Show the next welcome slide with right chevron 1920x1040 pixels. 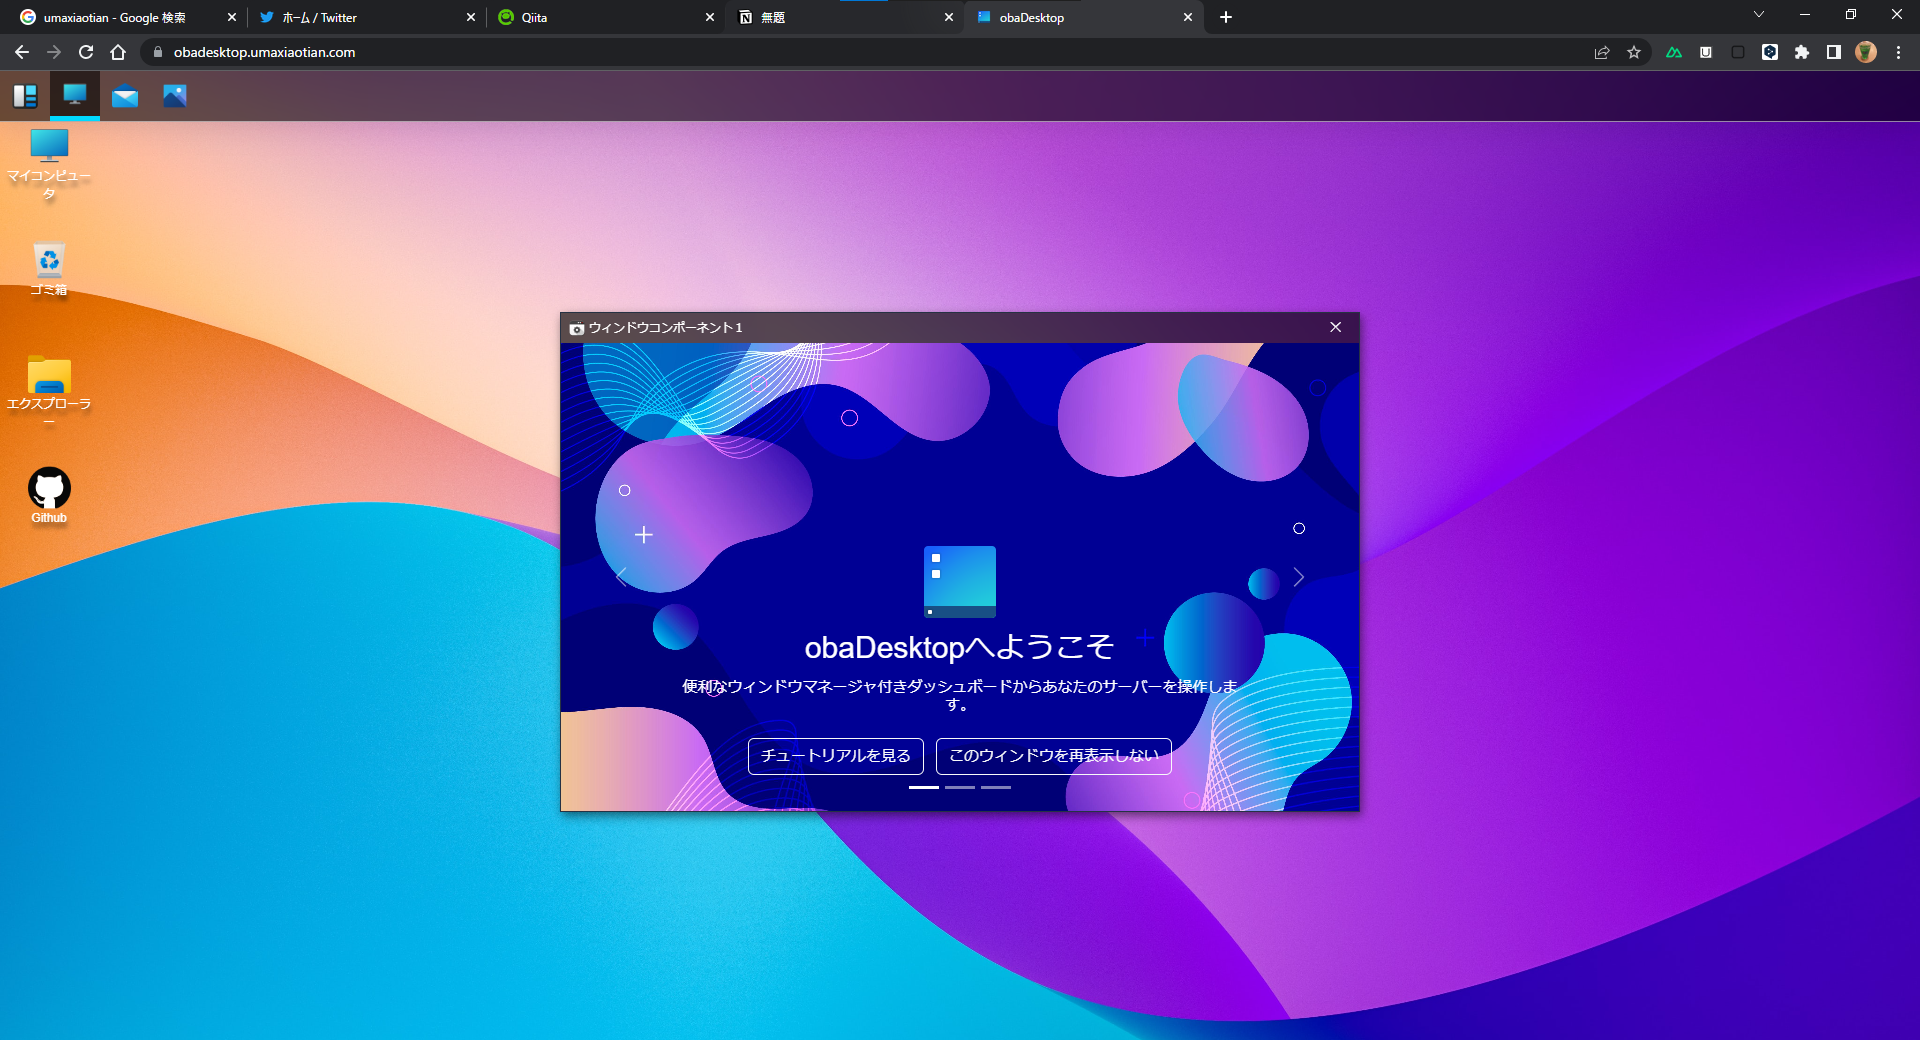1299,577
